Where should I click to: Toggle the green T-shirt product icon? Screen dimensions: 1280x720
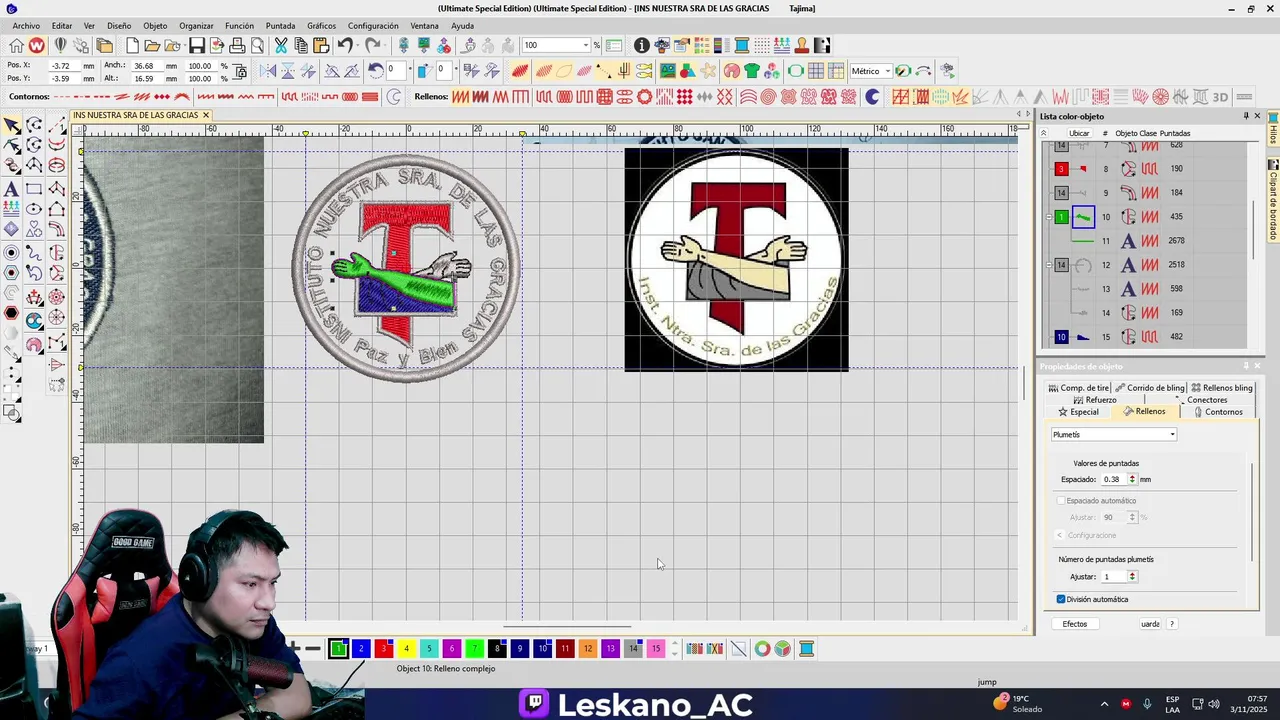click(752, 70)
